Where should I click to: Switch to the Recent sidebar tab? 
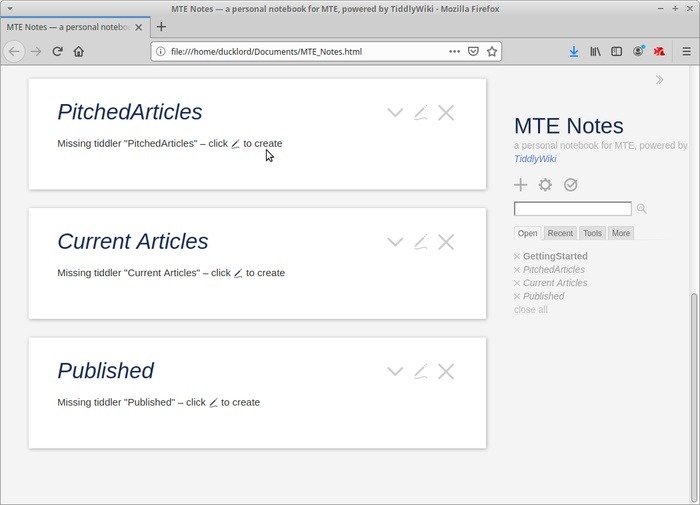[x=560, y=233]
